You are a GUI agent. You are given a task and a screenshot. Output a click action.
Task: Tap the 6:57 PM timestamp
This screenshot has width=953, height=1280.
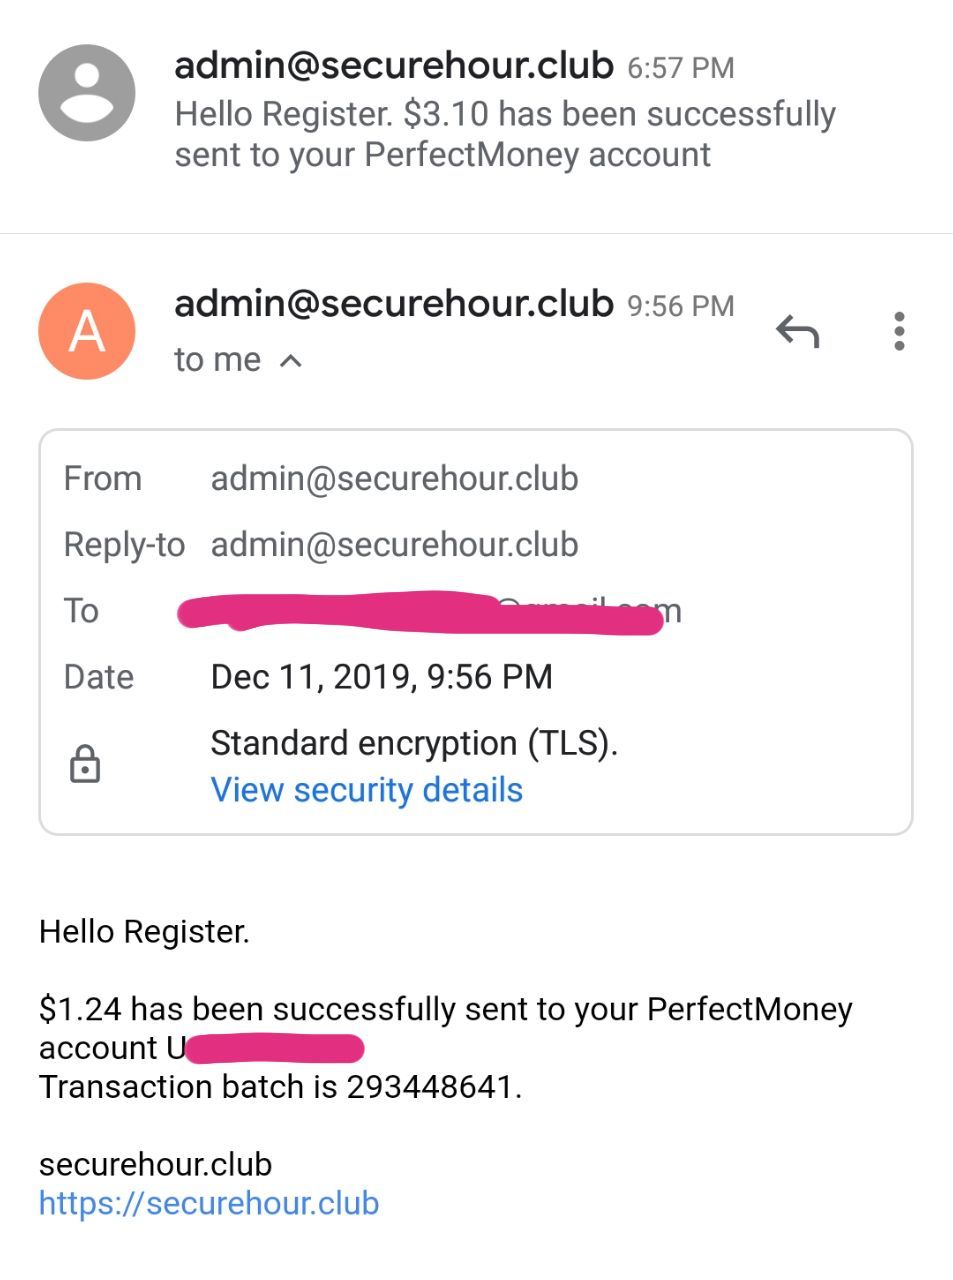(680, 68)
